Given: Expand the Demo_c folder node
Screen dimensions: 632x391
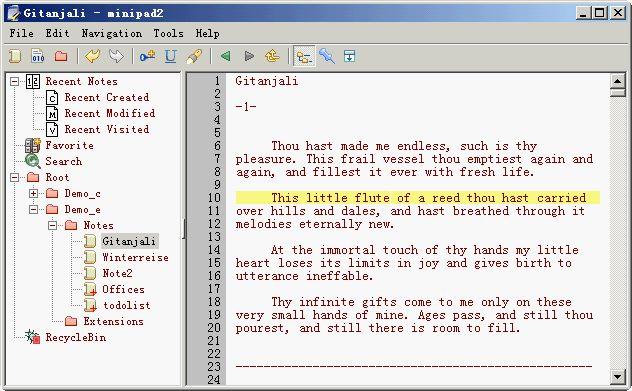Looking at the screenshot, I should click(x=33, y=193).
